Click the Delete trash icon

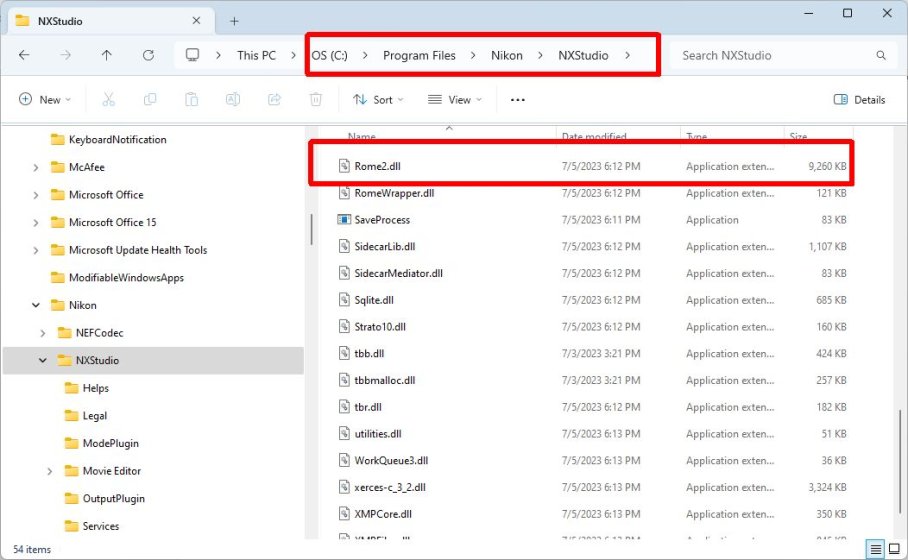point(315,100)
